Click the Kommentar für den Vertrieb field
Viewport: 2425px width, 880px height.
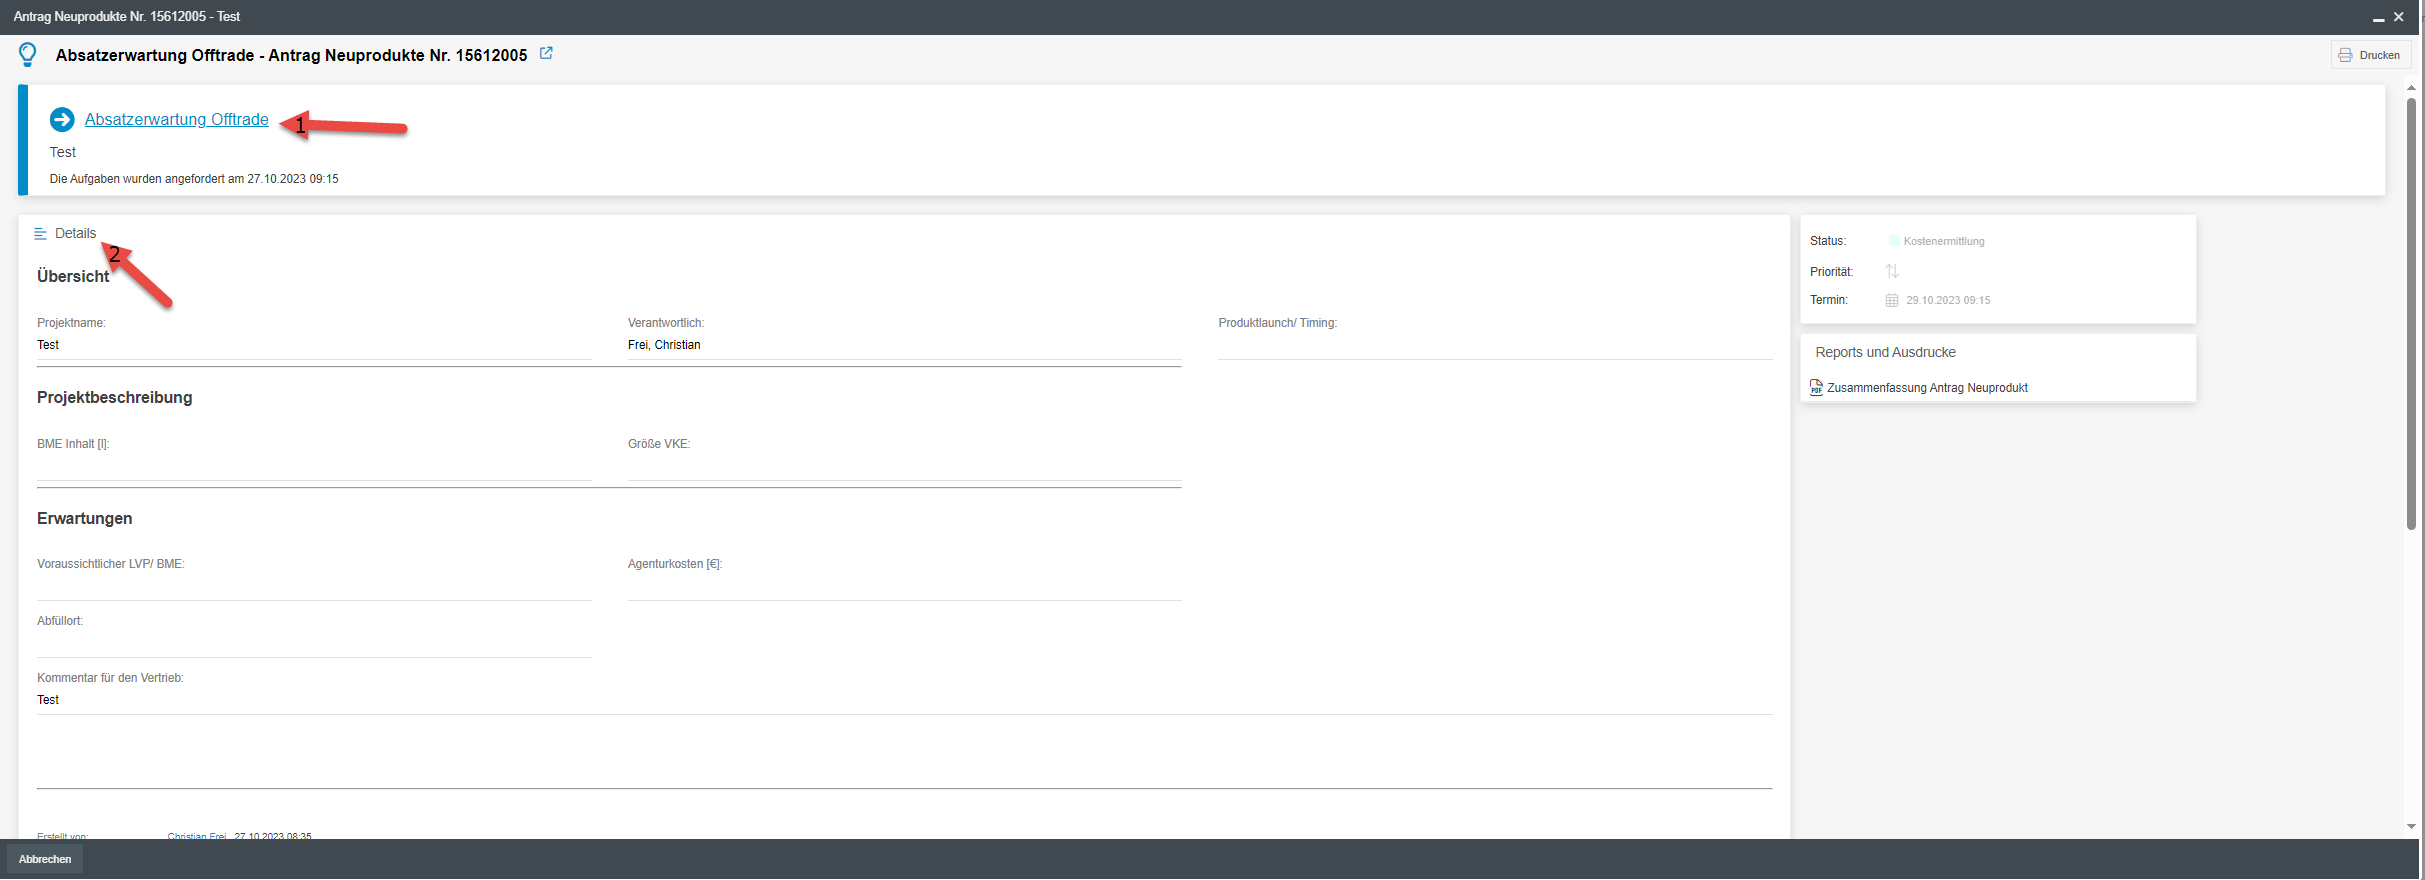(903, 701)
